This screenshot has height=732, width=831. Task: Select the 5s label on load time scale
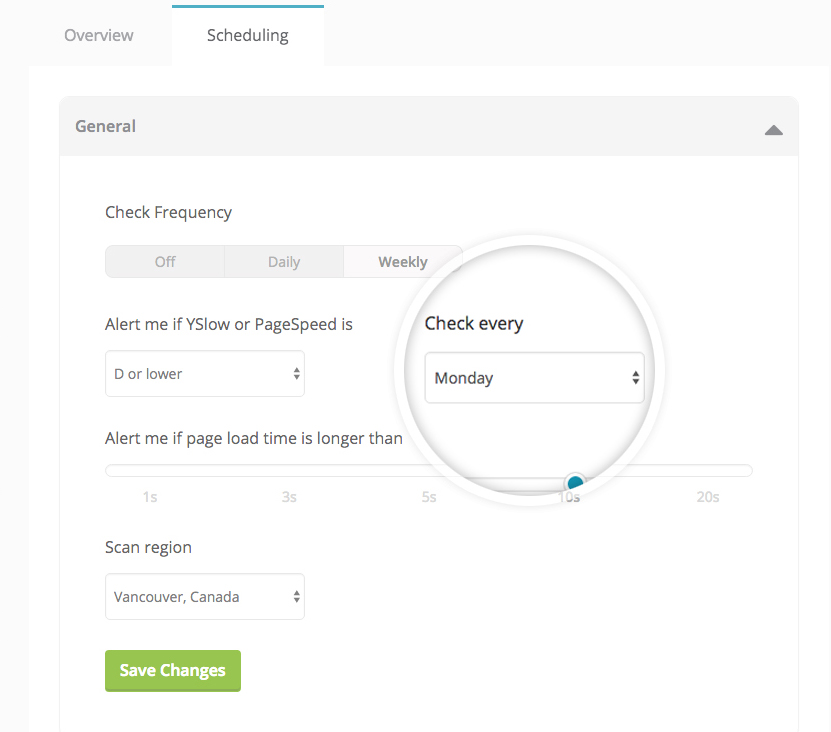(428, 497)
